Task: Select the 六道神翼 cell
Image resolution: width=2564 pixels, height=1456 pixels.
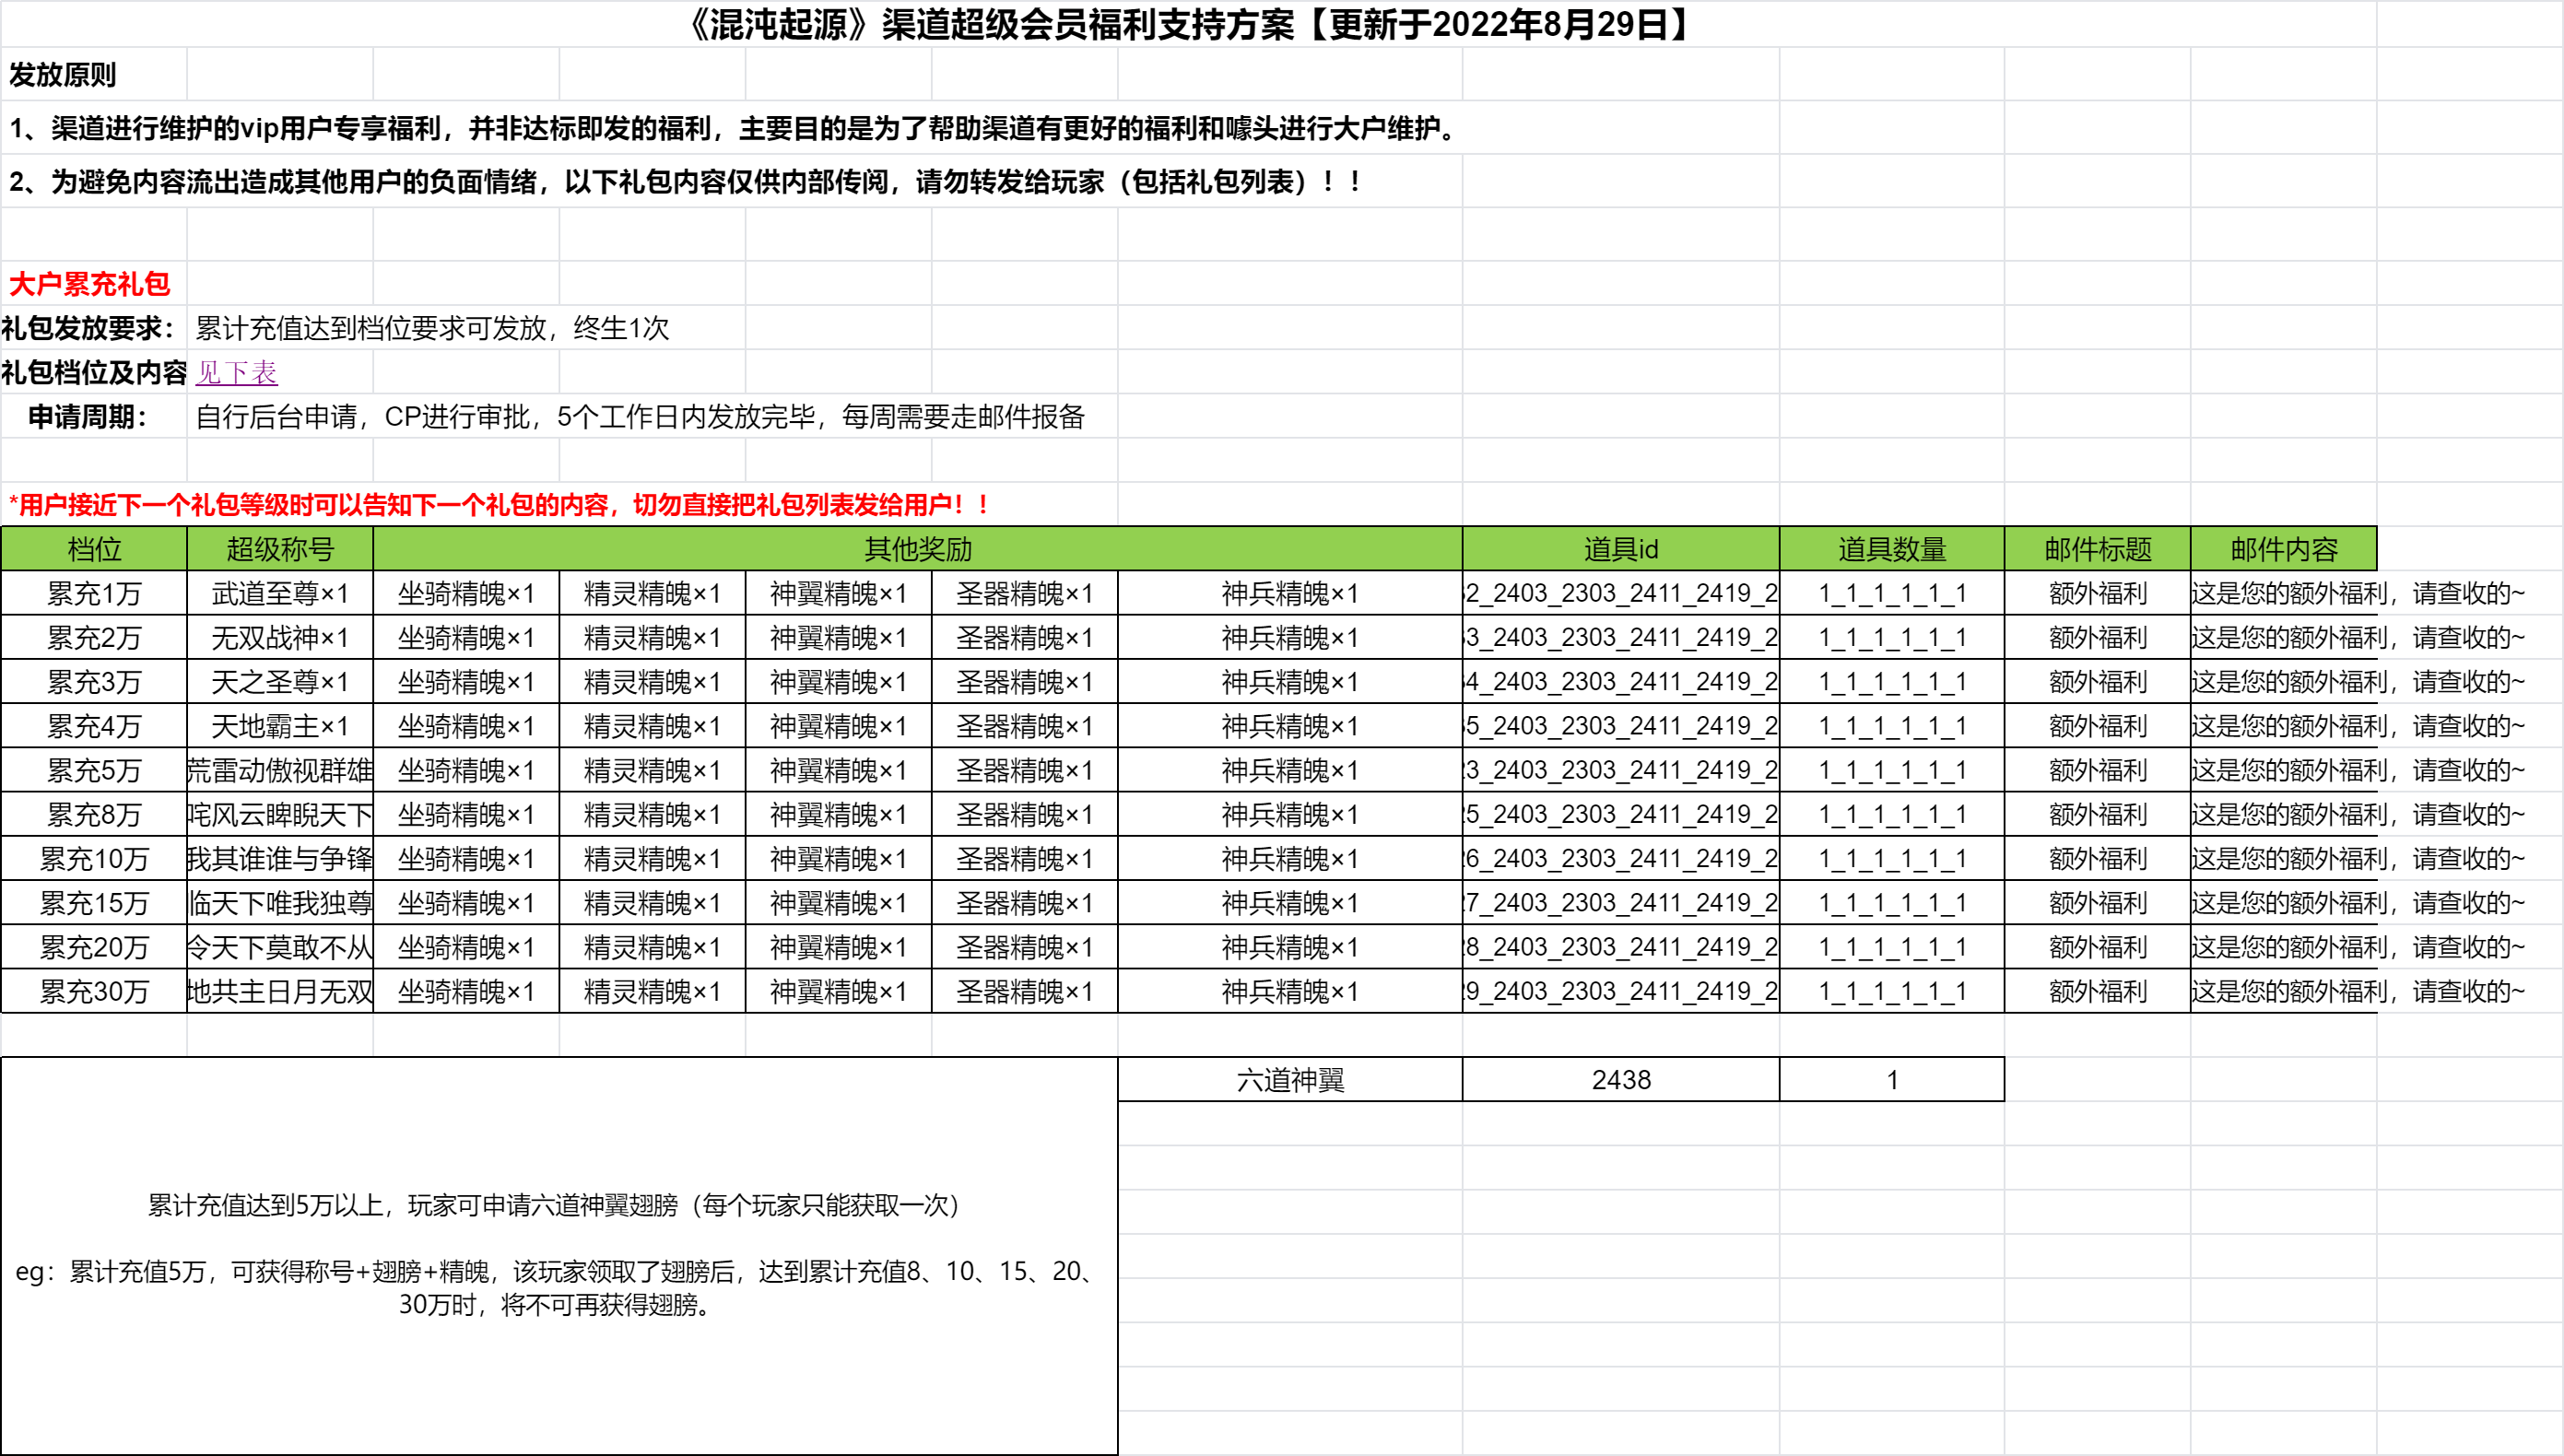Action: (1290, 1080)
